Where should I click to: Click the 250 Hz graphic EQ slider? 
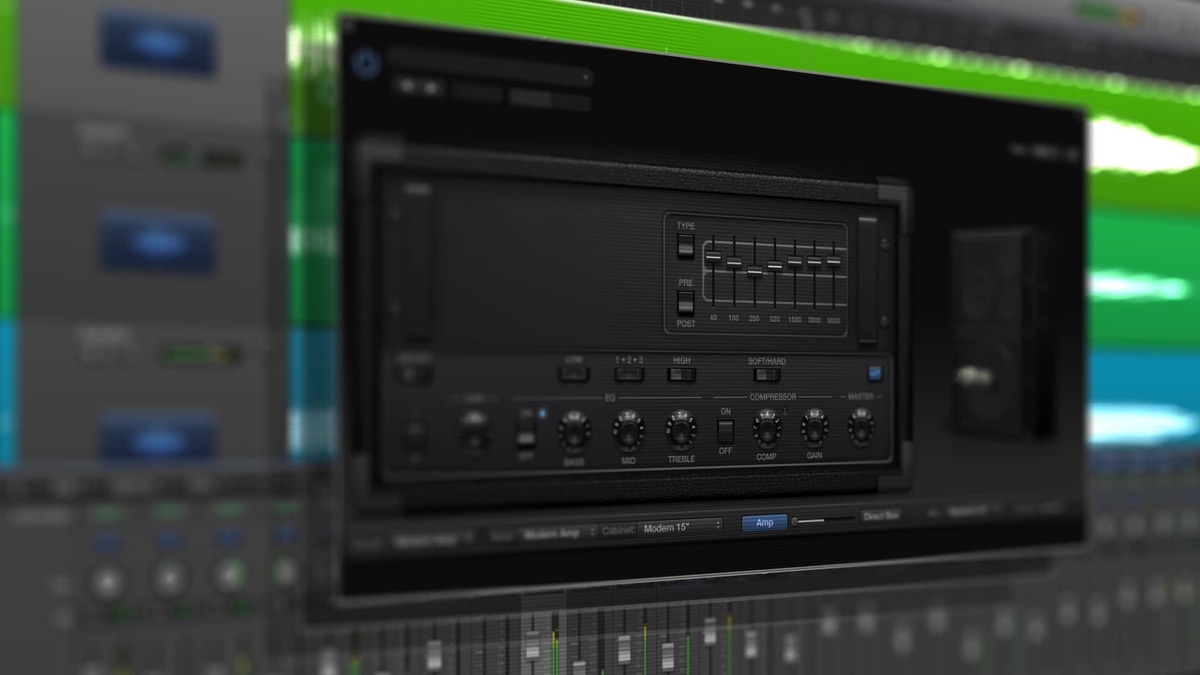(754, 271)
